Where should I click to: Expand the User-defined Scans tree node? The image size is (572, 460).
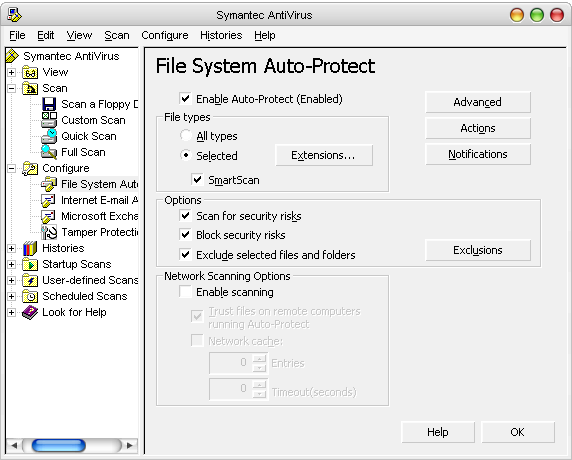[12, 281]
